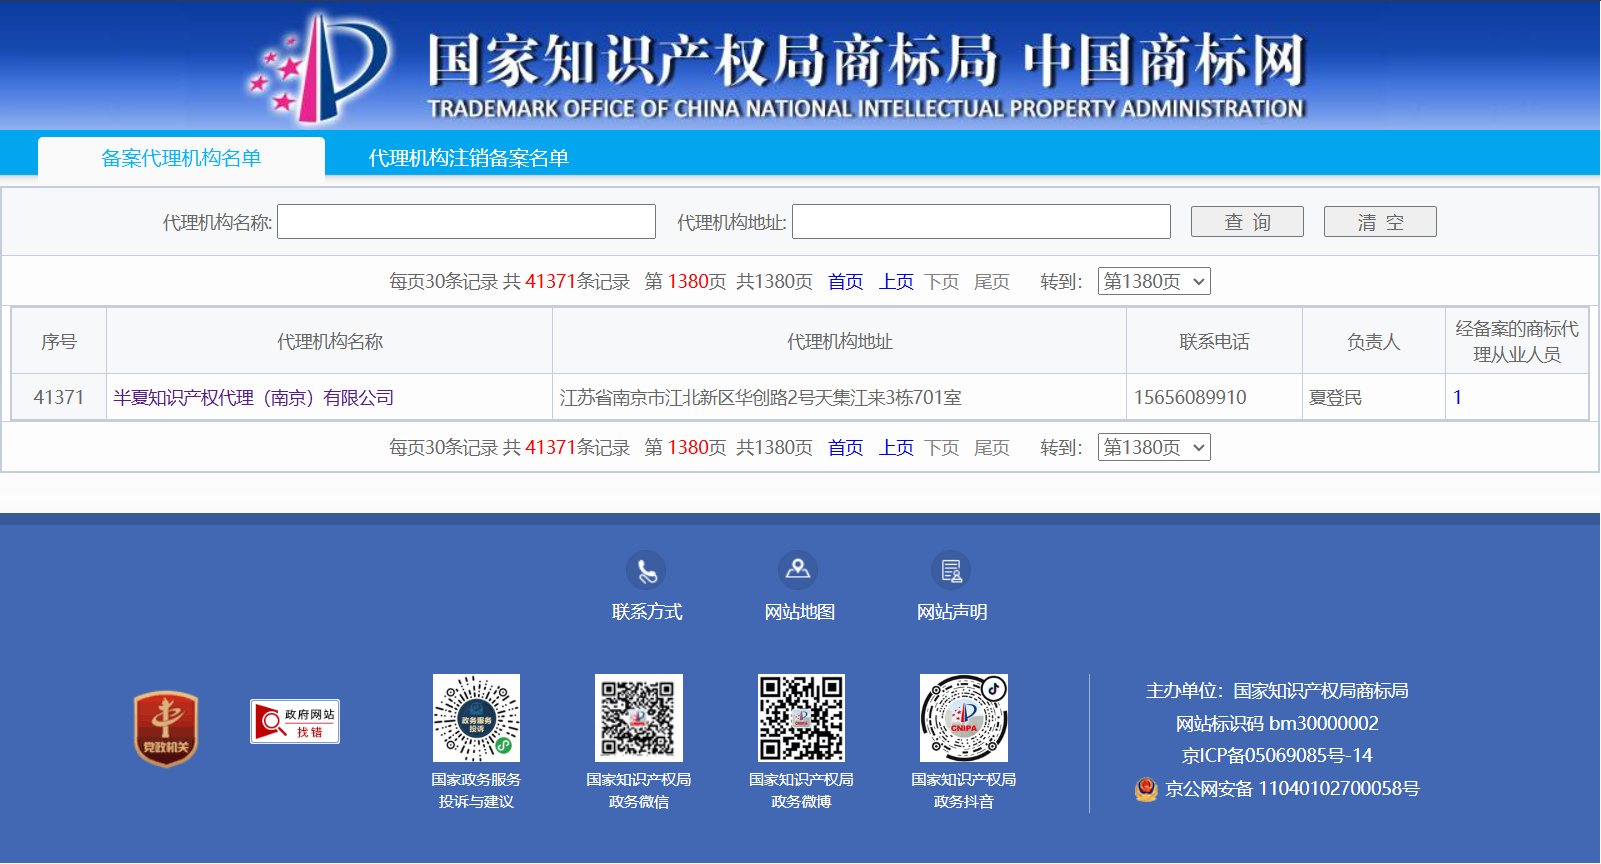Screen dimensions: 1601x864
Task: Open the top 第1380页 page dropdown
Action: [1154, 281]
